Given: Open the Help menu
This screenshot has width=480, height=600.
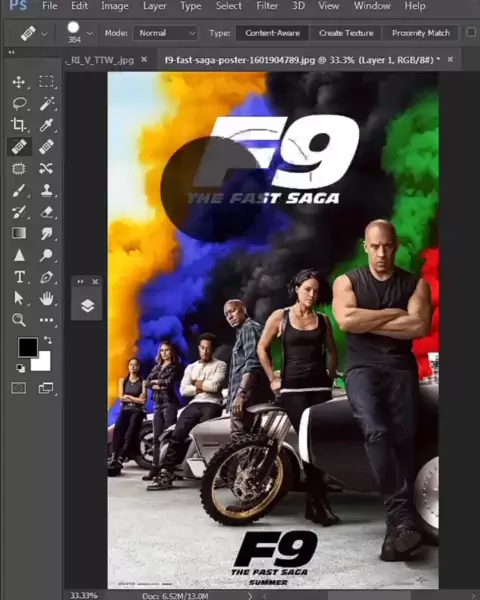Looking at the screenshot, I should pyautogui.click(x=415, y=6).
